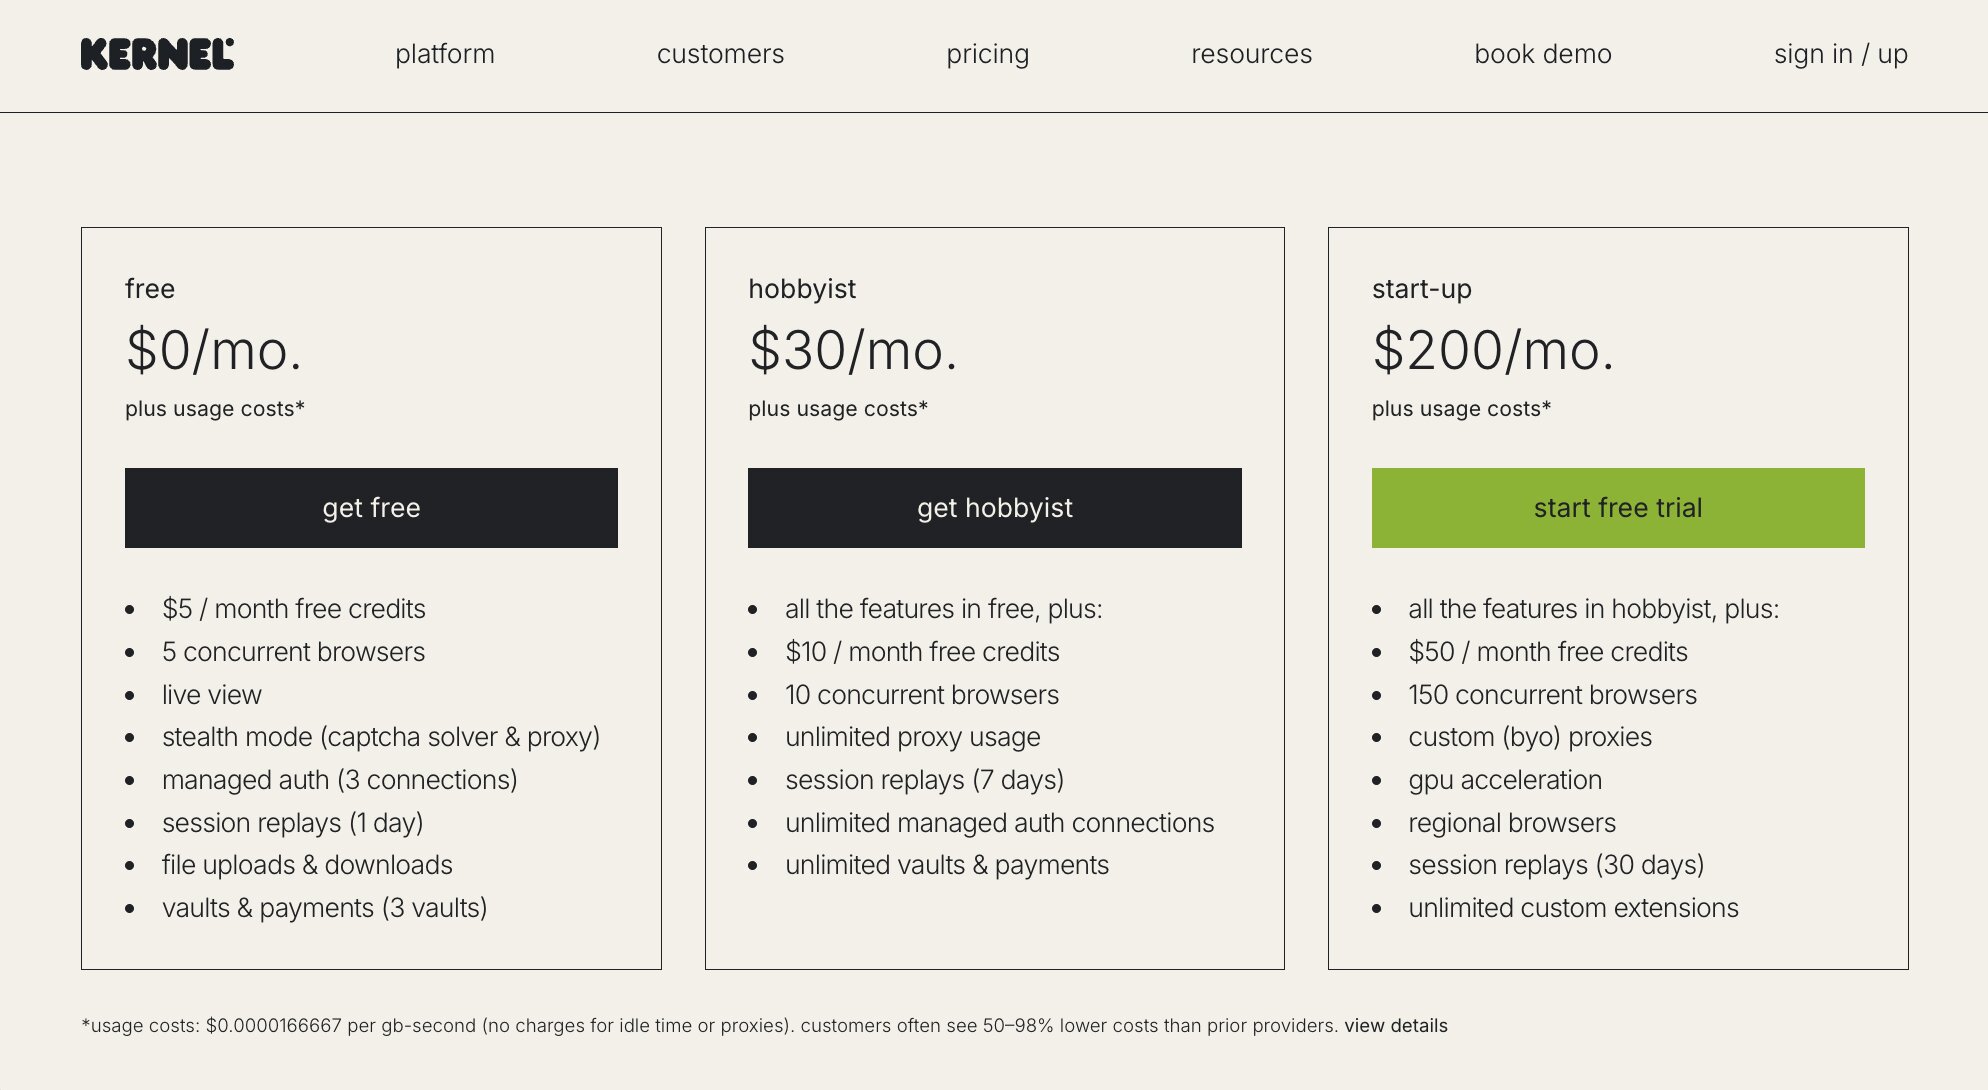Click '$10 / month free credits'
The image size is (1988, 1090).
tap(922, 652)
